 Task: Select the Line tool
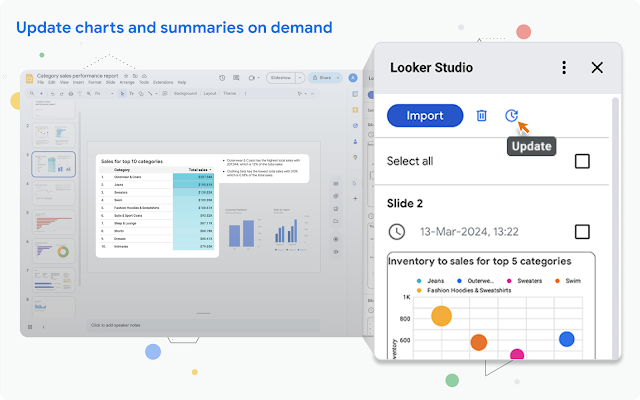coord(150,93)
